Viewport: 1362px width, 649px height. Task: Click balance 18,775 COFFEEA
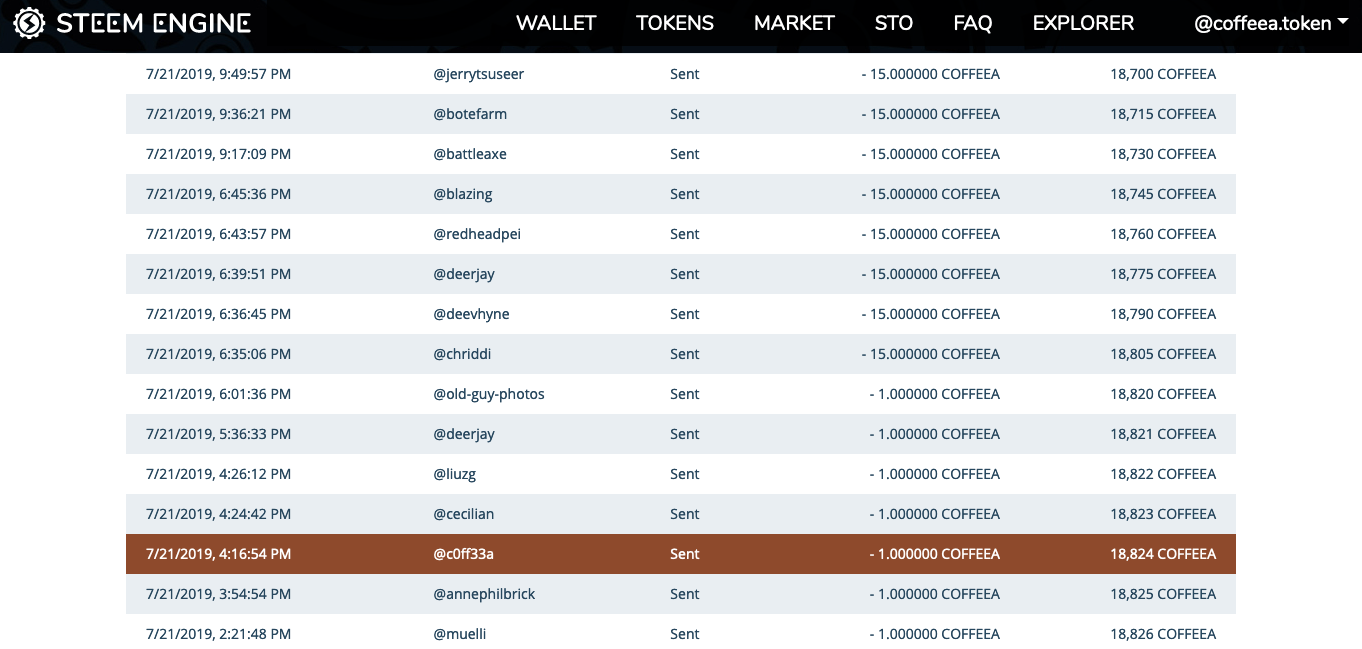pyautogui.click(x=1163, y=274)
